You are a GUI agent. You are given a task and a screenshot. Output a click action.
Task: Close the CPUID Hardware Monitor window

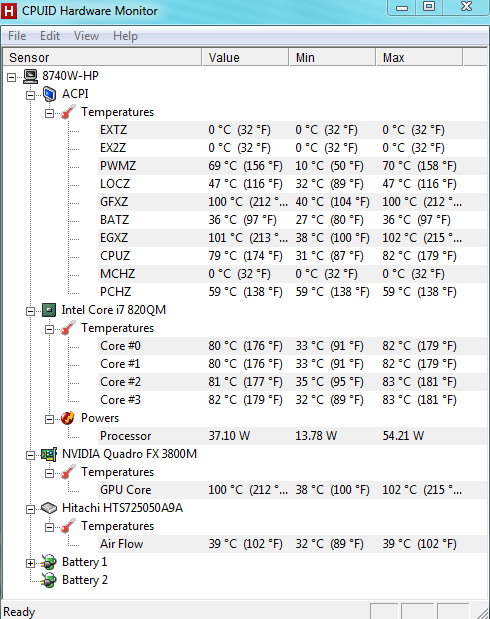pyautogui.click(x=466, y=7)
